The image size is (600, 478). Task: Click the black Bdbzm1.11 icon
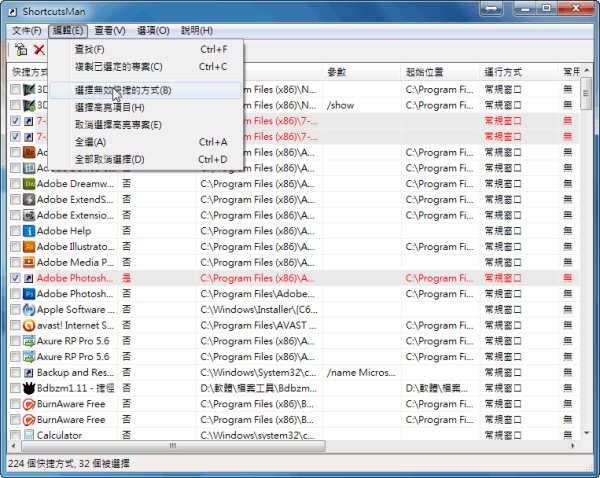[x=29, y=388]
